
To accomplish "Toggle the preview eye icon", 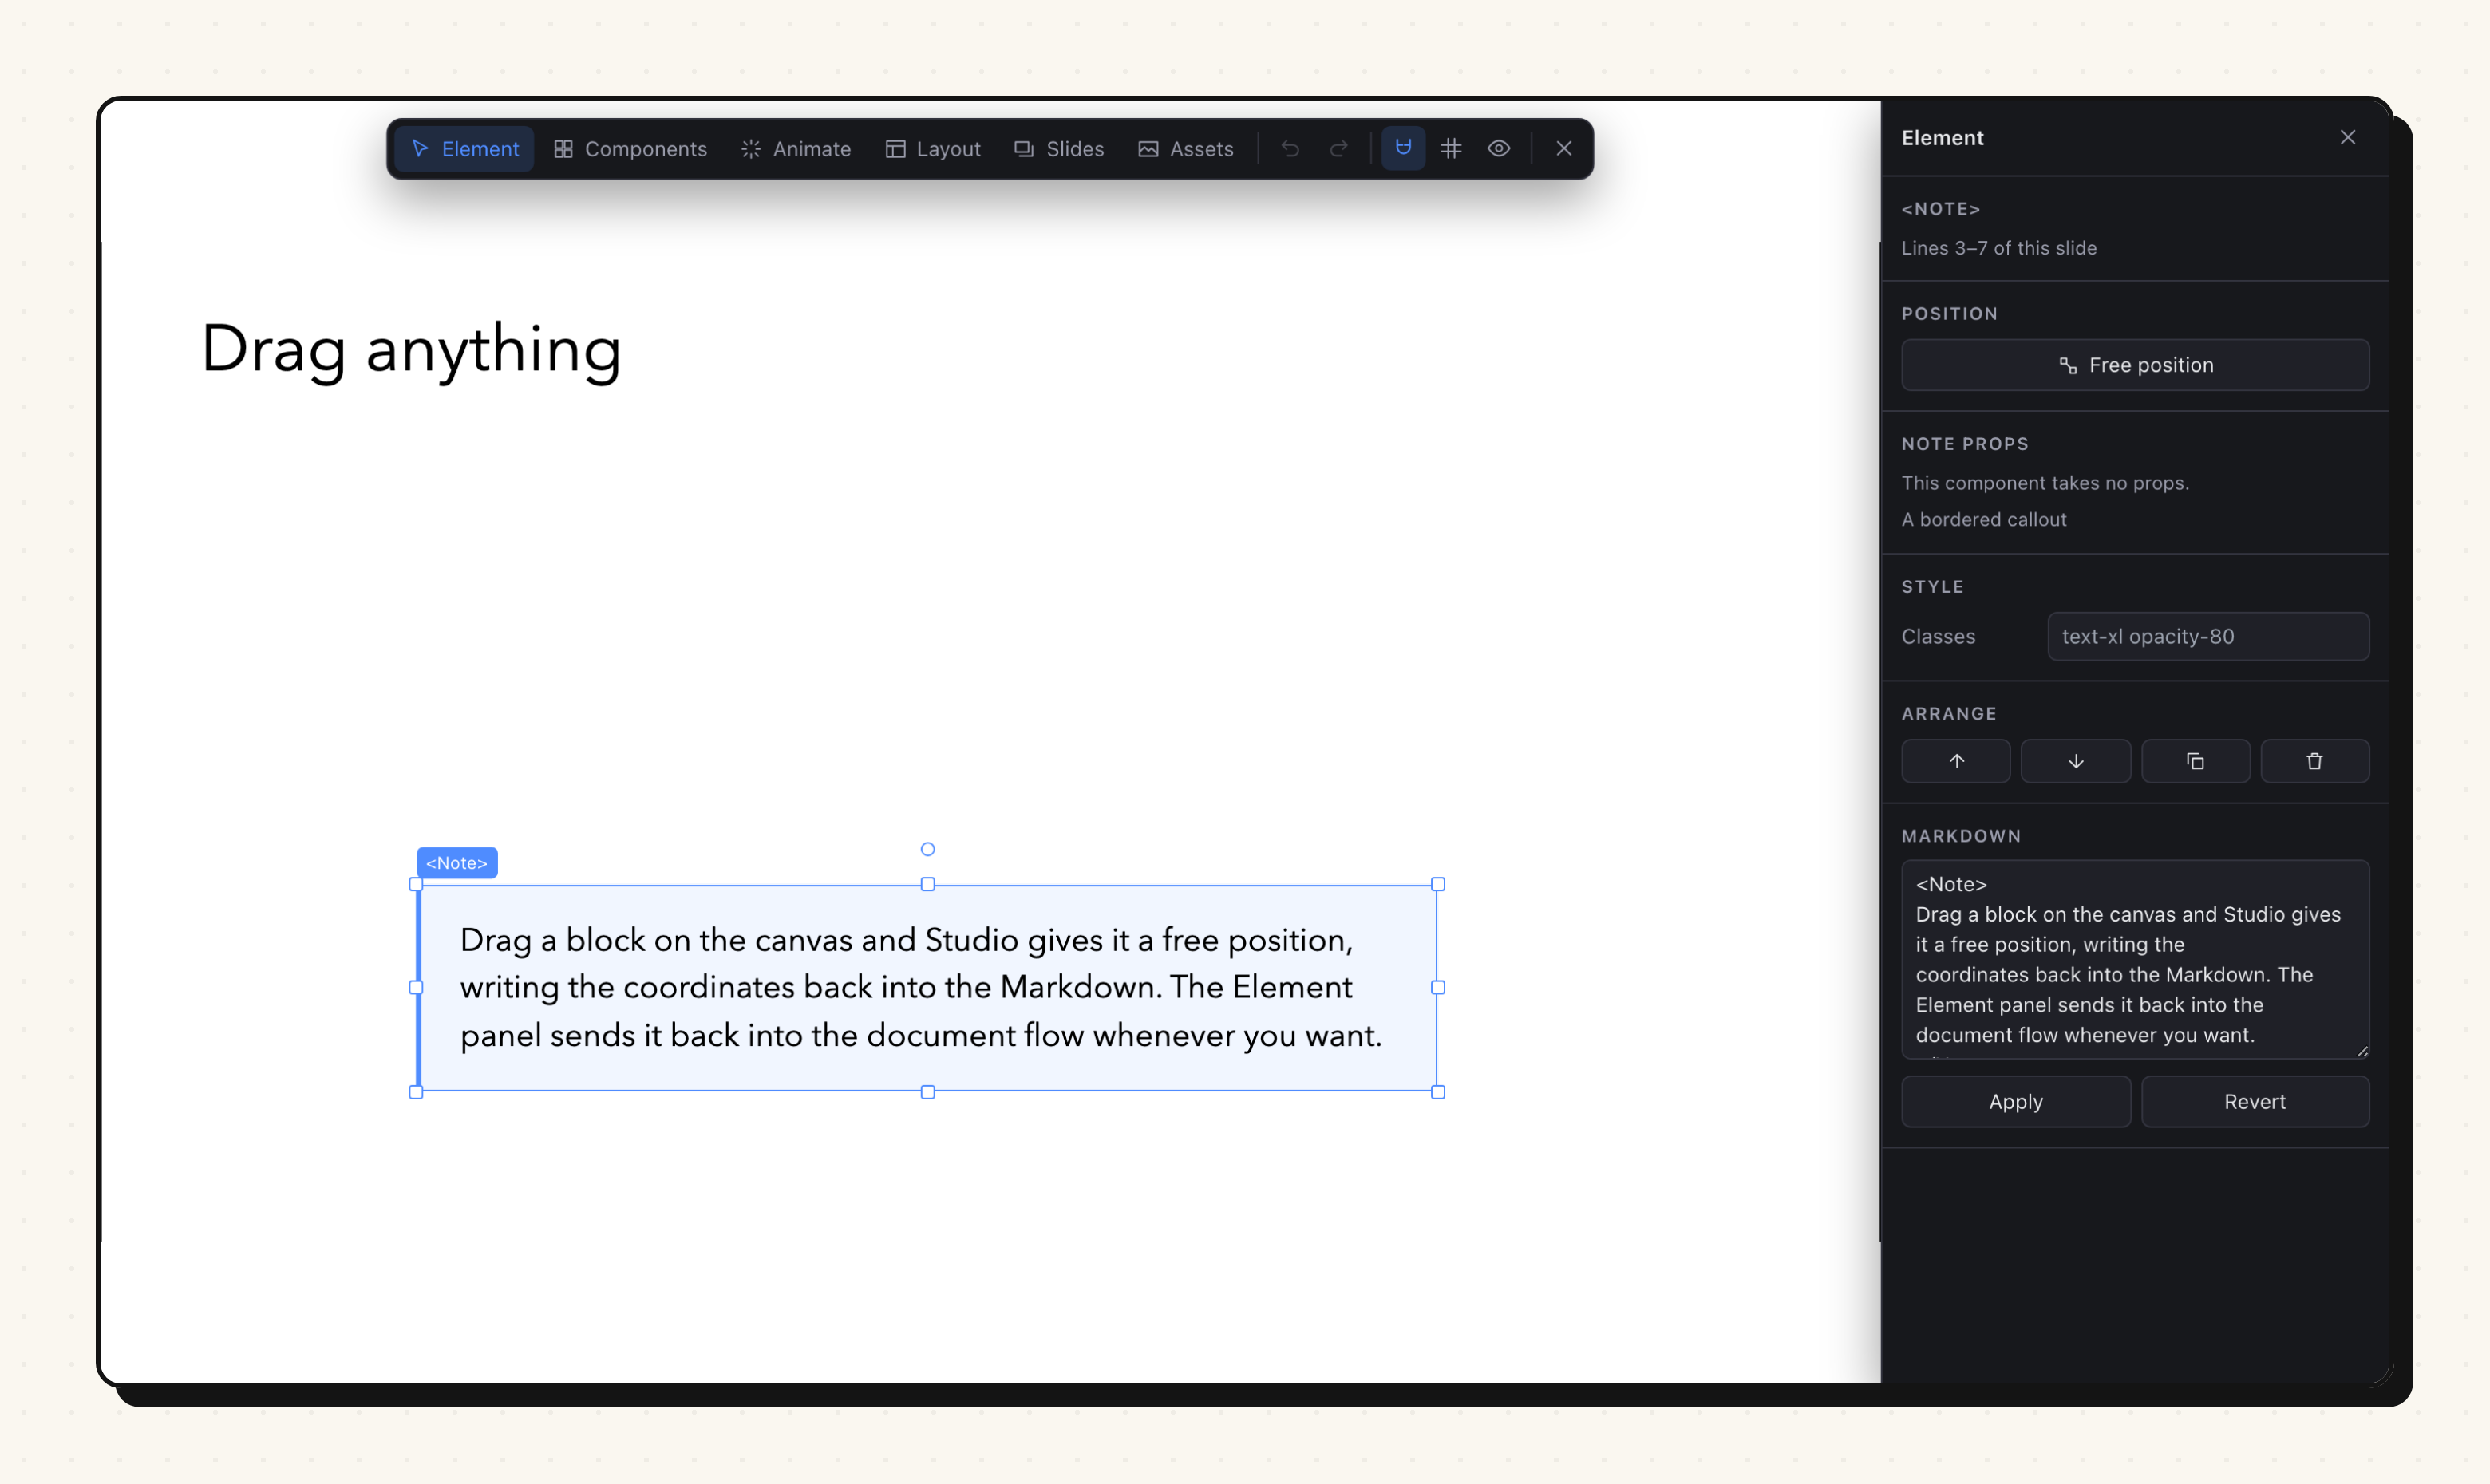I will (x=1499, y=149).
